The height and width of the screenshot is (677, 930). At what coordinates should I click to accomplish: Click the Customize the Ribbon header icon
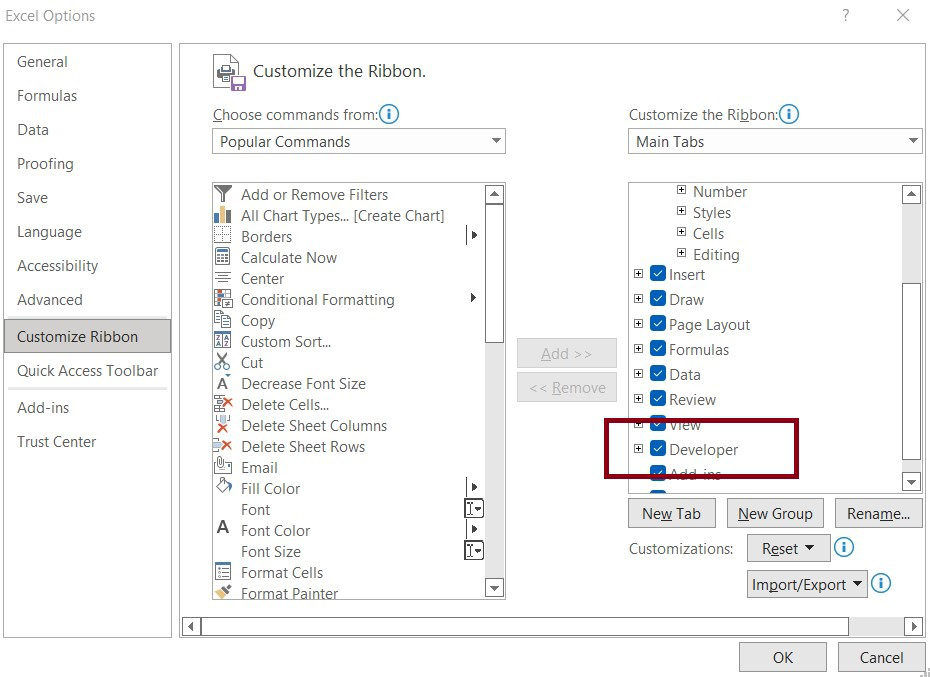[x=229, y=72]
